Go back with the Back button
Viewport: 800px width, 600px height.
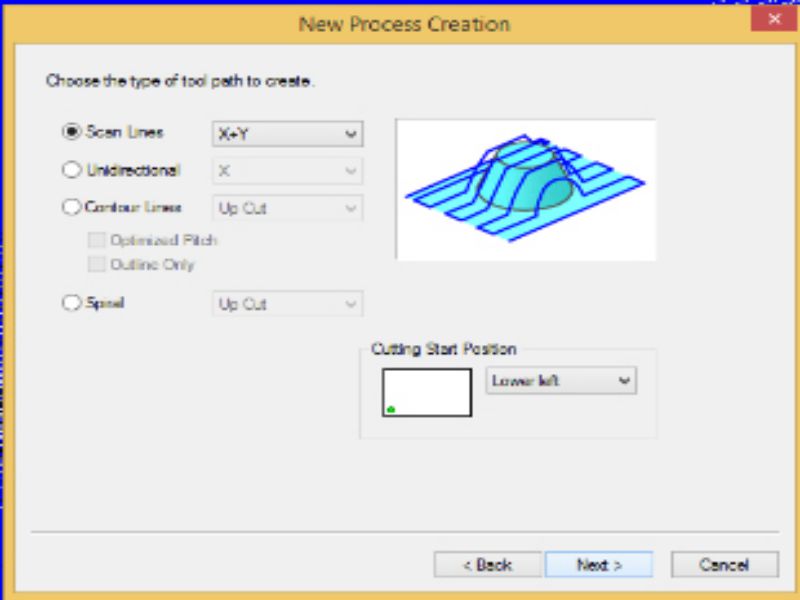[x=487, y=565]
